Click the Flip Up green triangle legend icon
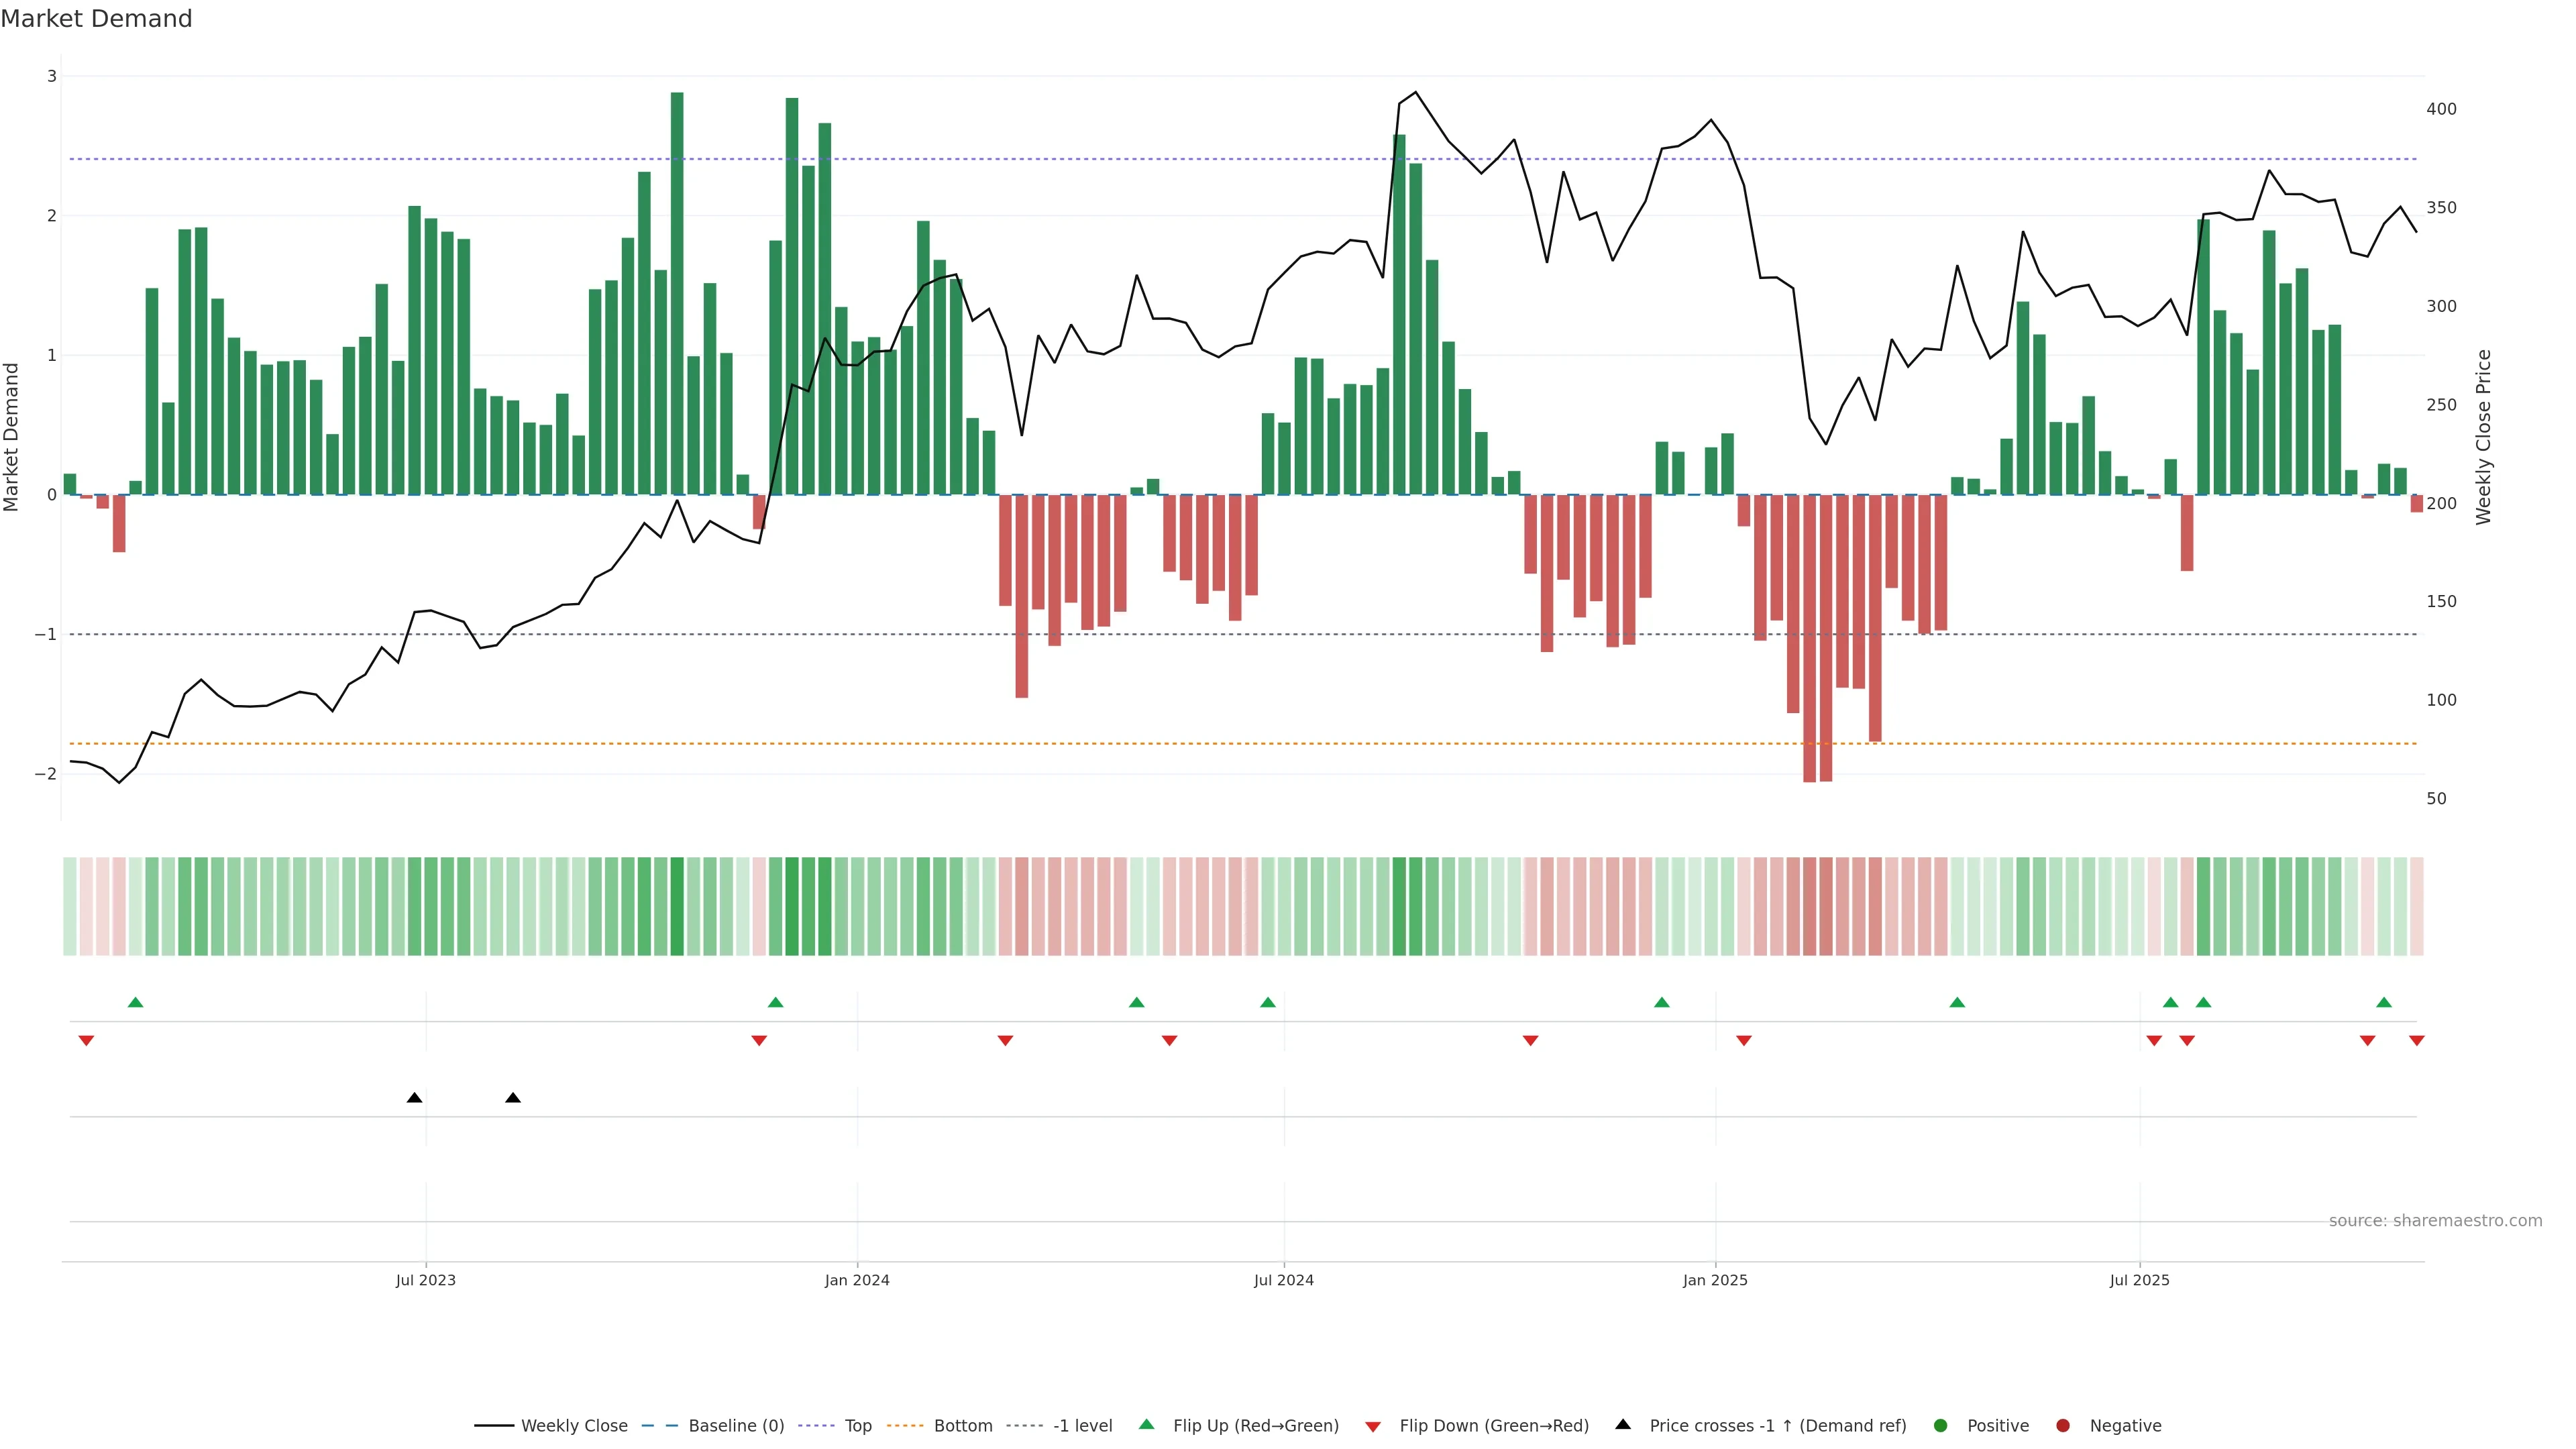The width and height of the screenshot is (2576, 1449). pyautogui.click(x=1147, y=1424)
